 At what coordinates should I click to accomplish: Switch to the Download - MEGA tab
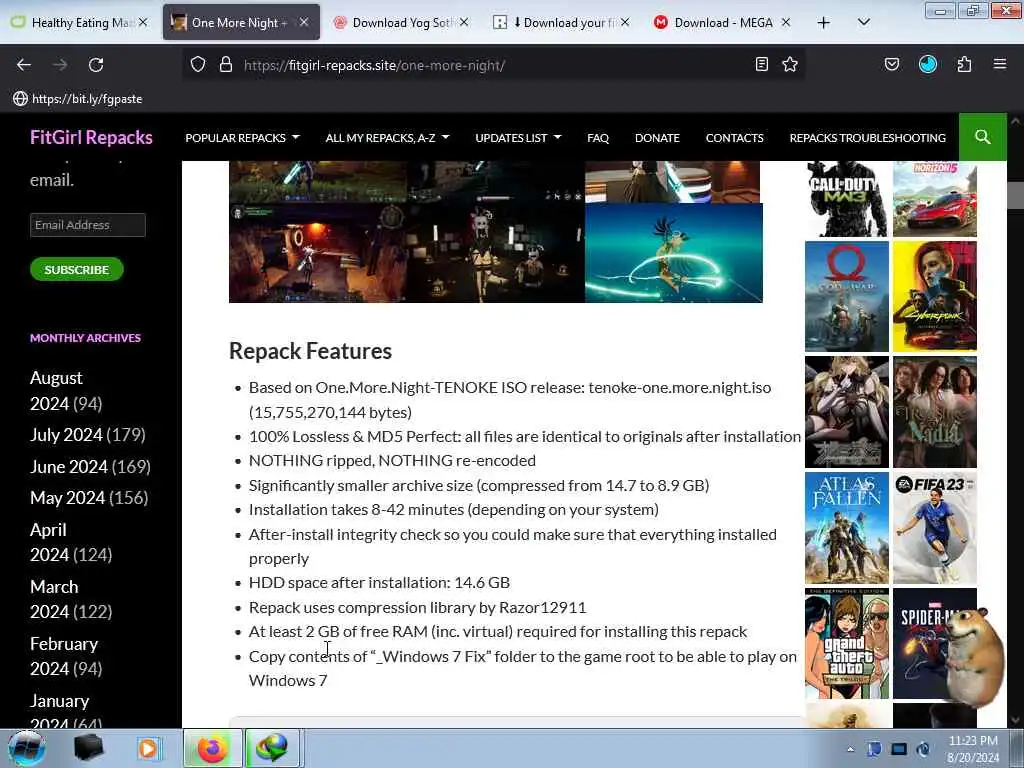[x=721, y=23]
